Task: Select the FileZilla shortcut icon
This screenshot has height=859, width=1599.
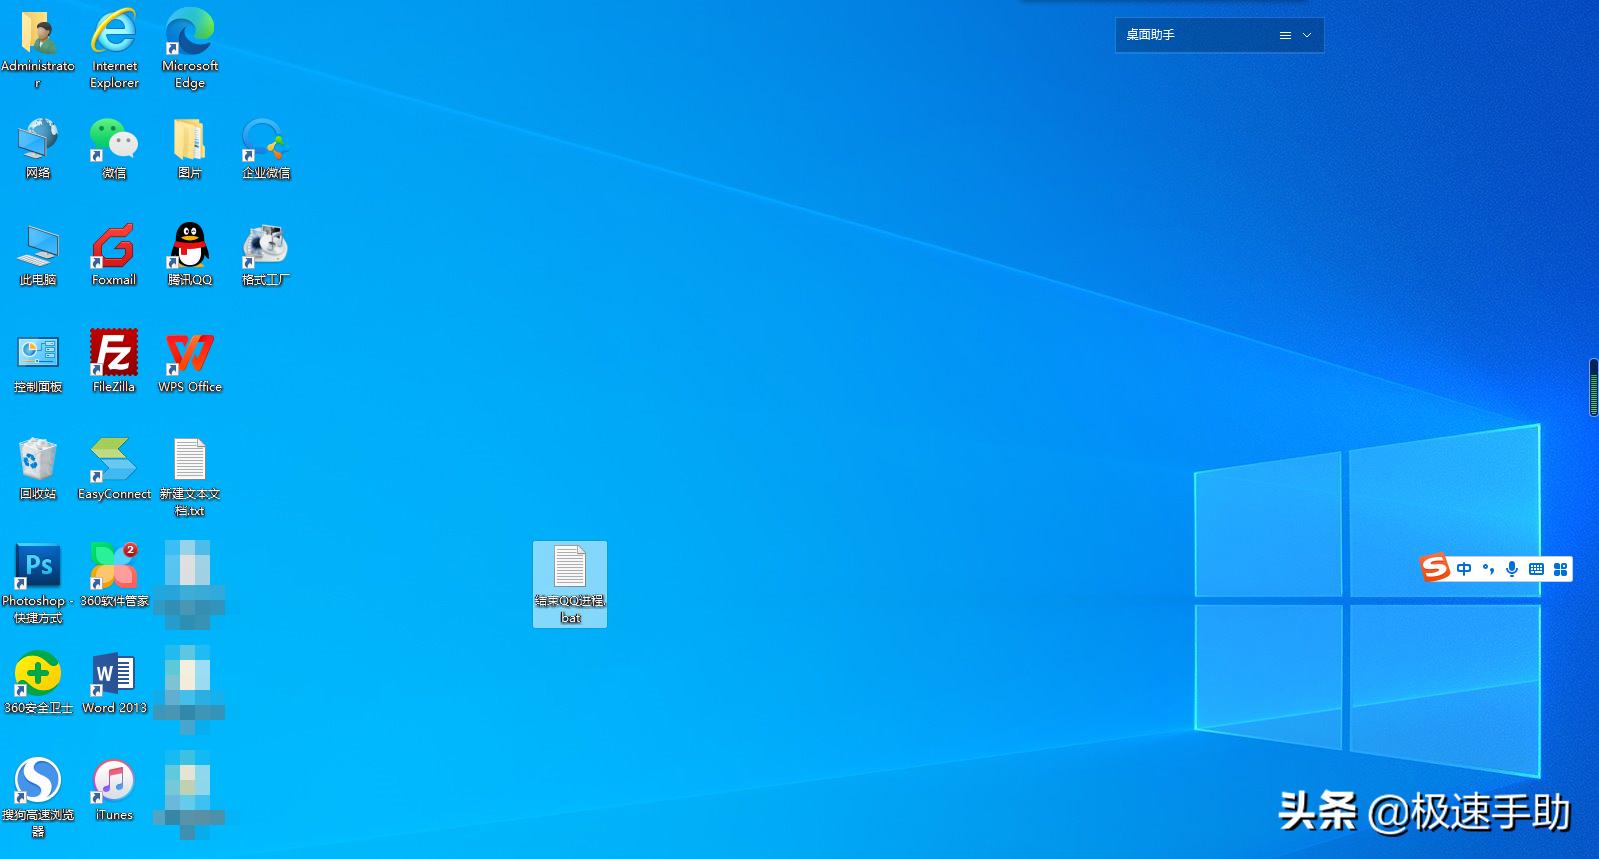Action: [113, 354]
